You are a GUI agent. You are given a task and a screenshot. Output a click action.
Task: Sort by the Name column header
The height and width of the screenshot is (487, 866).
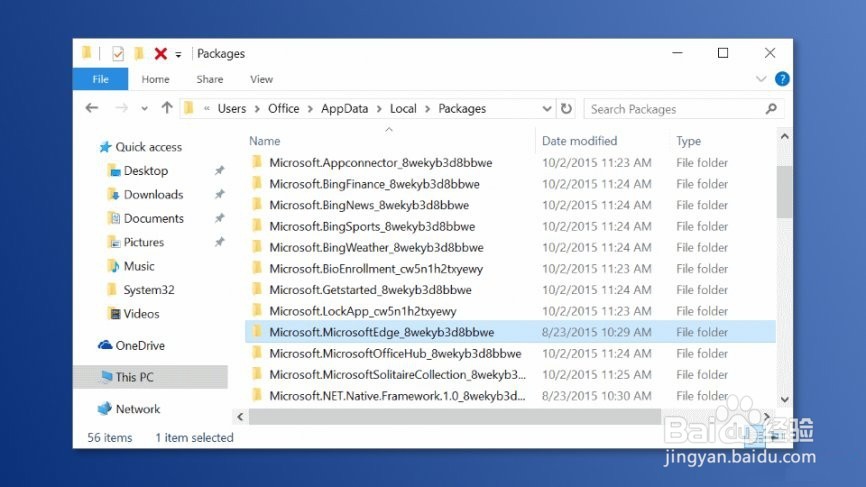pos(264,141)
